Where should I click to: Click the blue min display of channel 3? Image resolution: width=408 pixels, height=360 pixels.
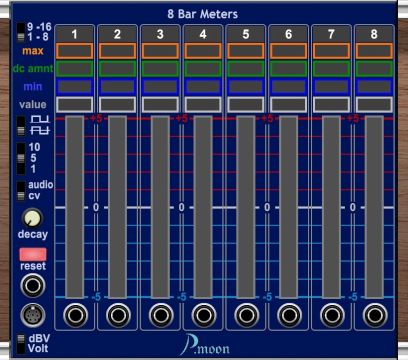tap(160, 87)
